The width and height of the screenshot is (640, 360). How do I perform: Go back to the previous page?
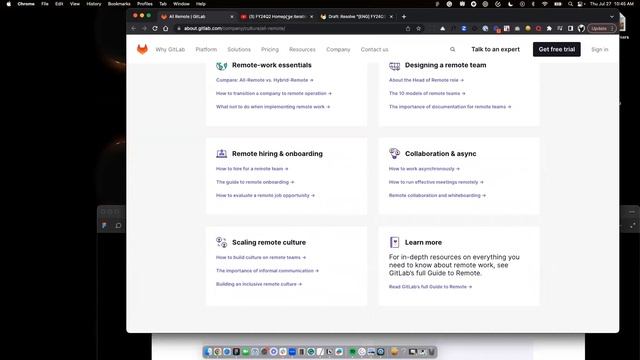coord(133,29)
